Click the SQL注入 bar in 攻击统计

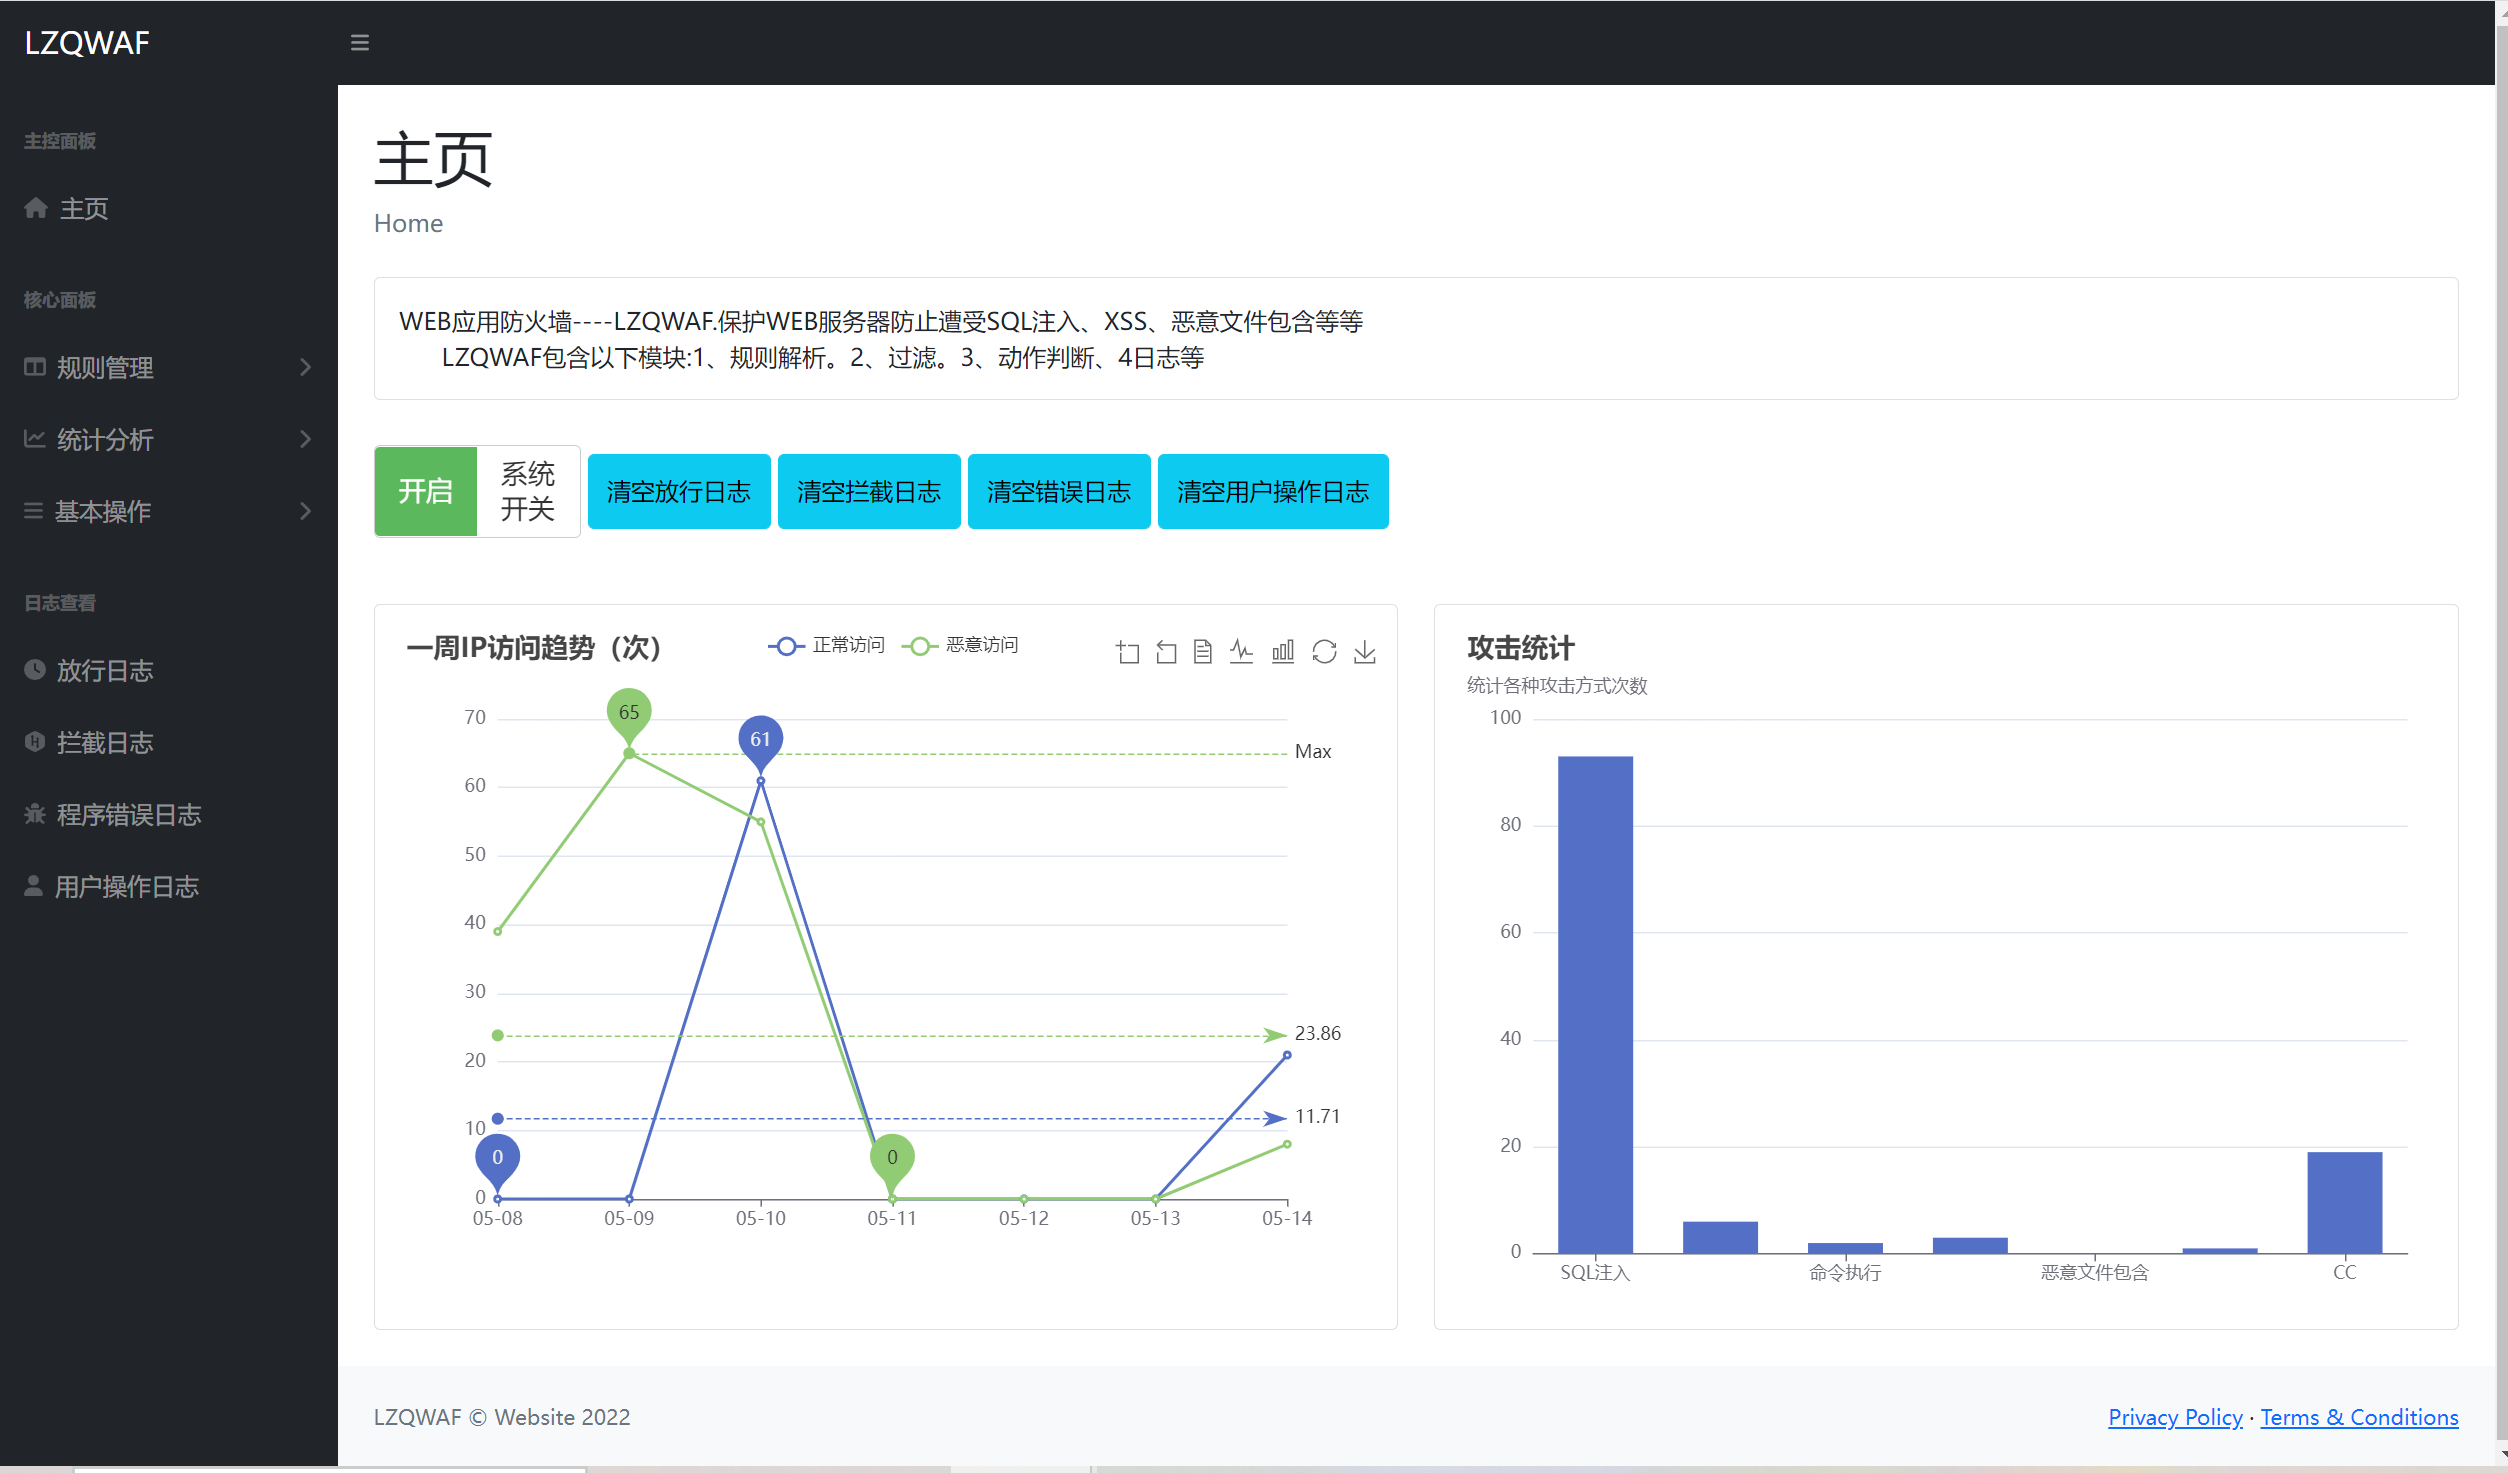[1595, 1004]
